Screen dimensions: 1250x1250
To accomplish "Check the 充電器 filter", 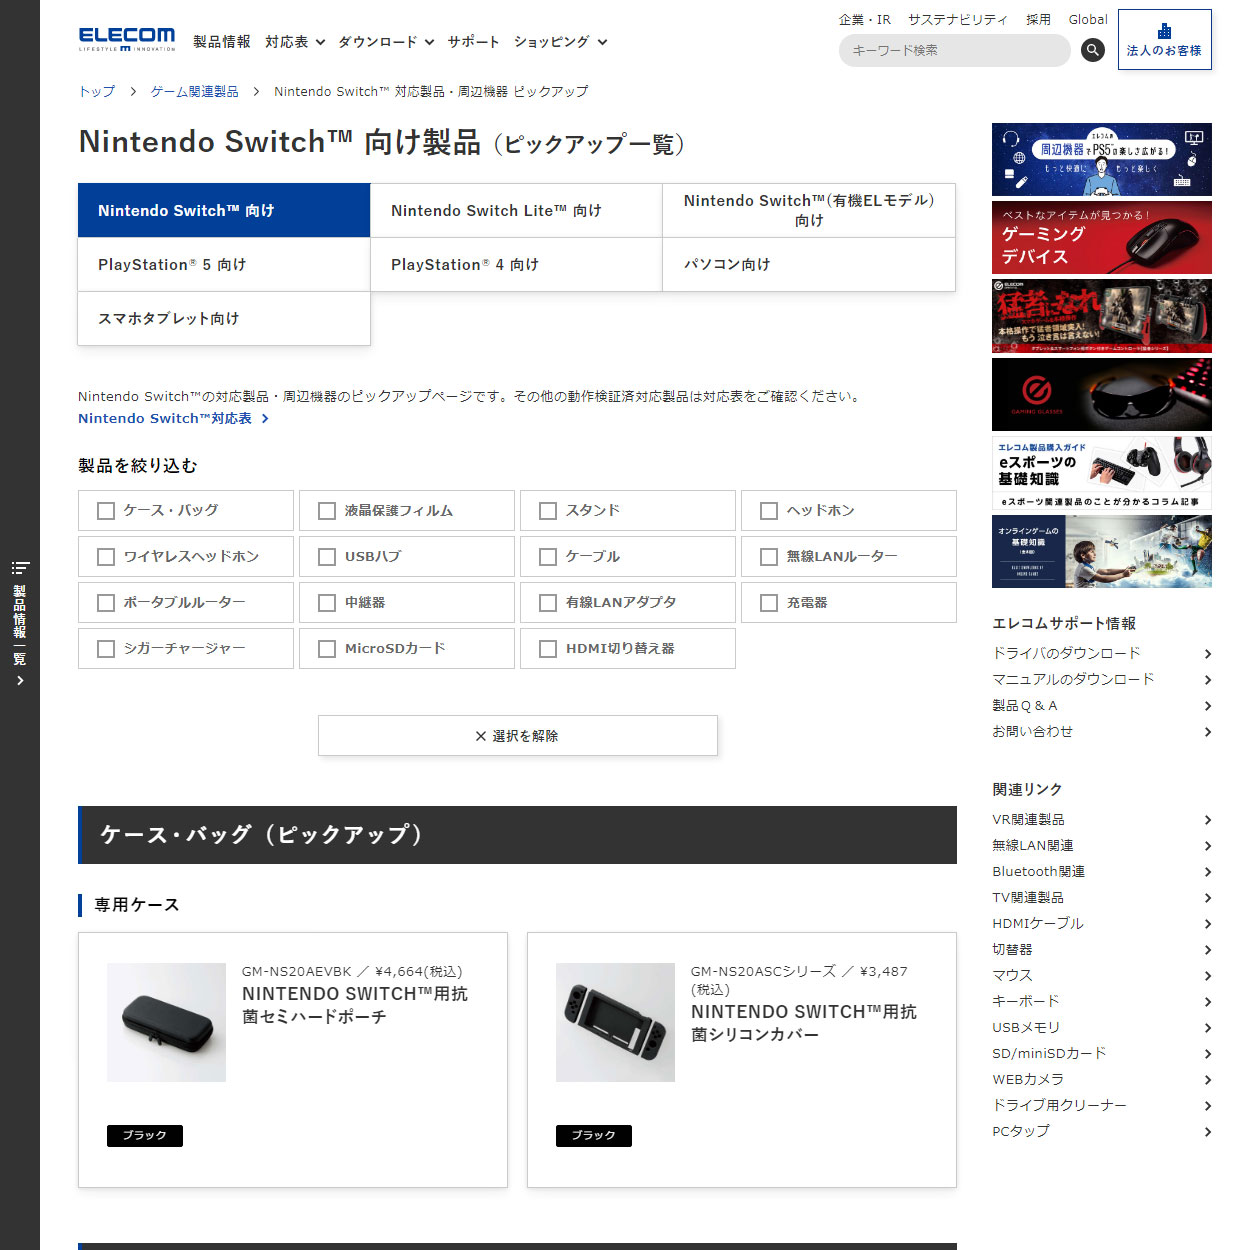I will pos(769,603).
